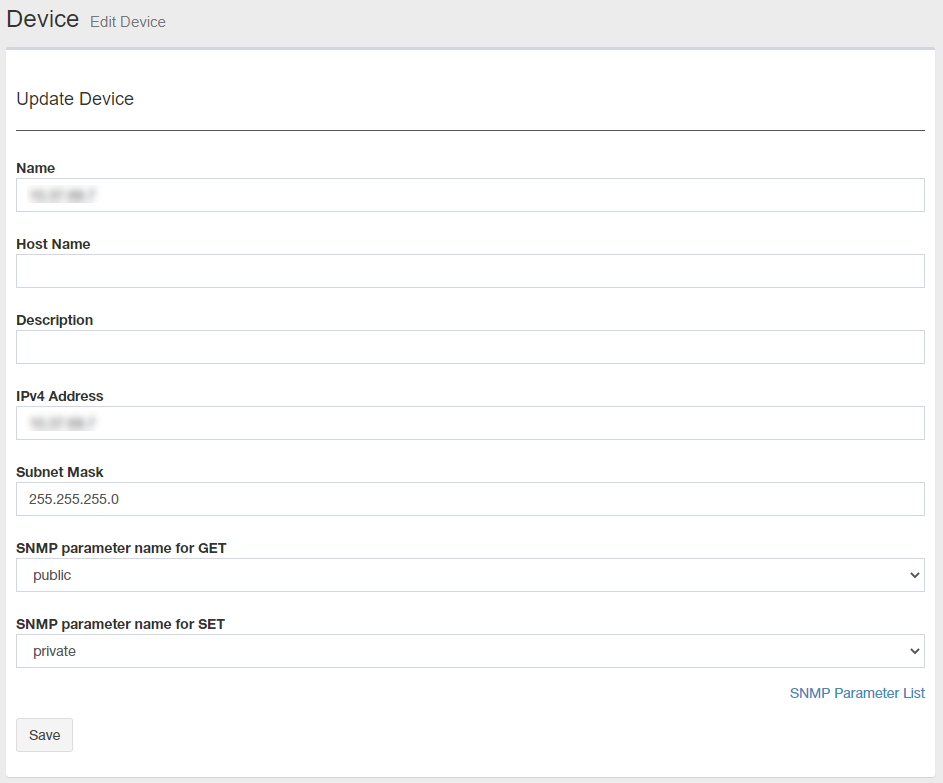The width and height of the screenshot is (943, 783).
Task: Select the IPv4 Address input field
Action: pyautogui.click(x=470, y=423)
